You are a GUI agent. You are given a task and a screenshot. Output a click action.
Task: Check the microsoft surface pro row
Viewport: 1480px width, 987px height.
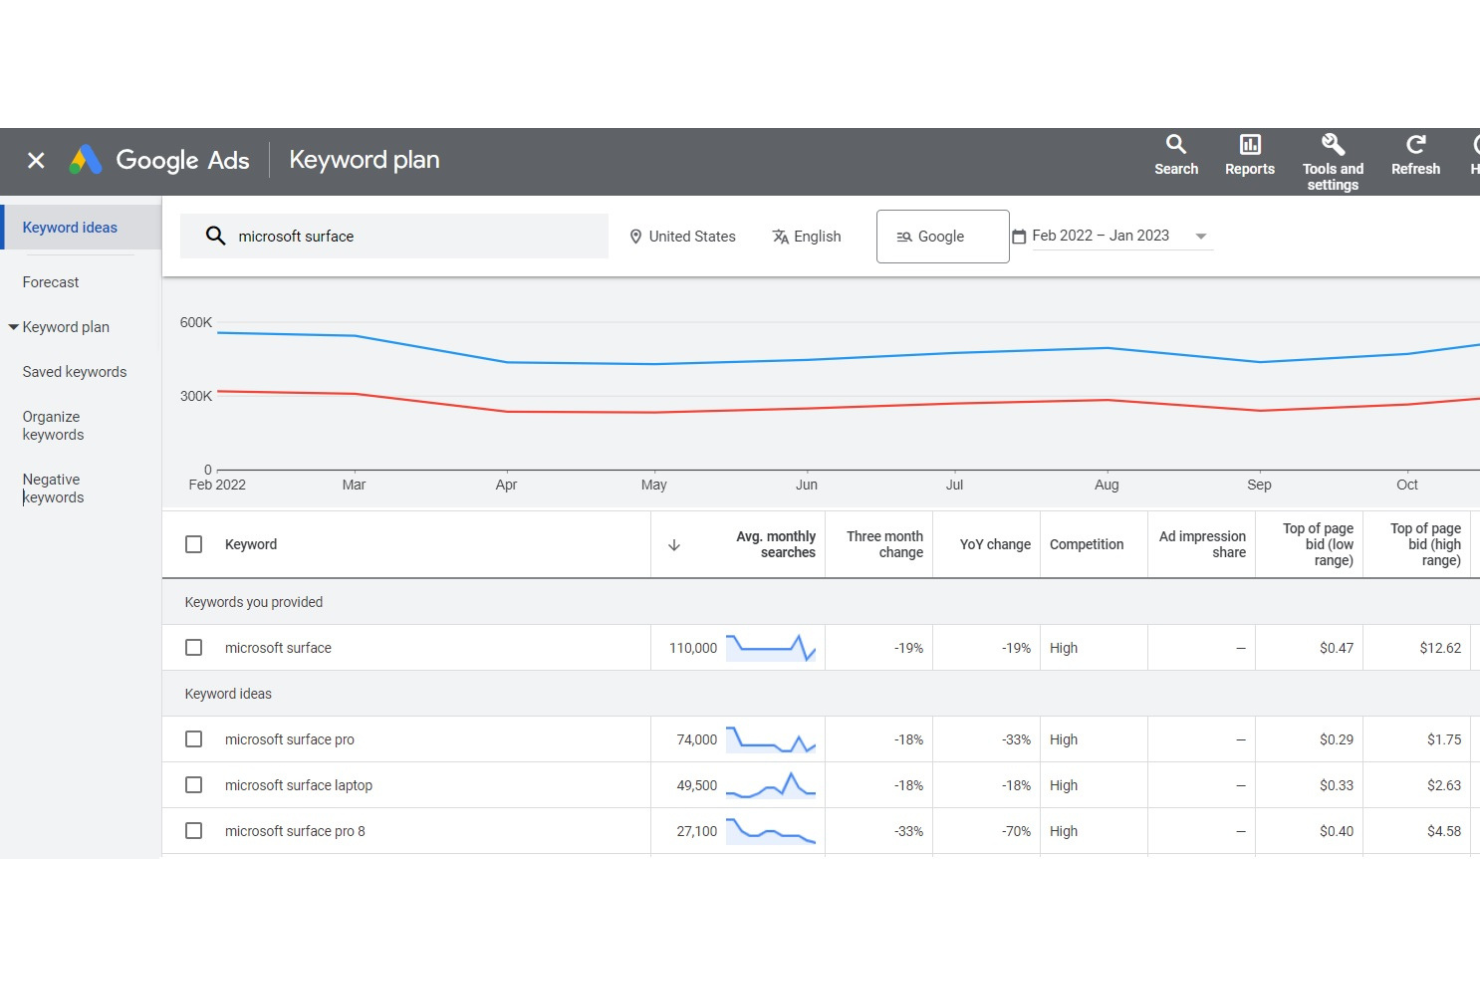pos(194,739)
